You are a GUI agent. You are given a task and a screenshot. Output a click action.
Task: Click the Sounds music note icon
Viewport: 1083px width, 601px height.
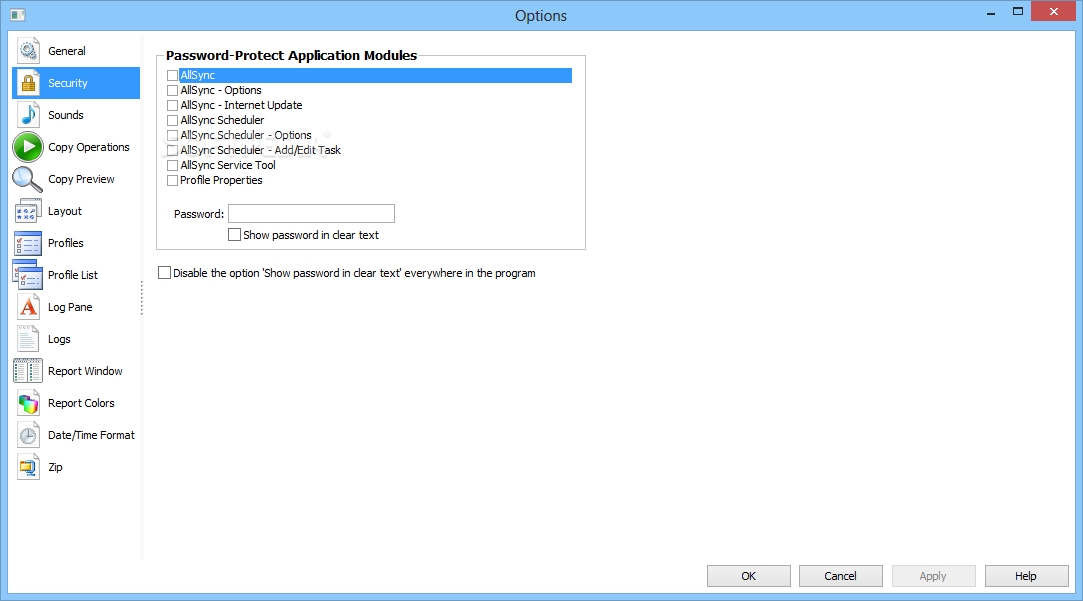coord(28,115)
